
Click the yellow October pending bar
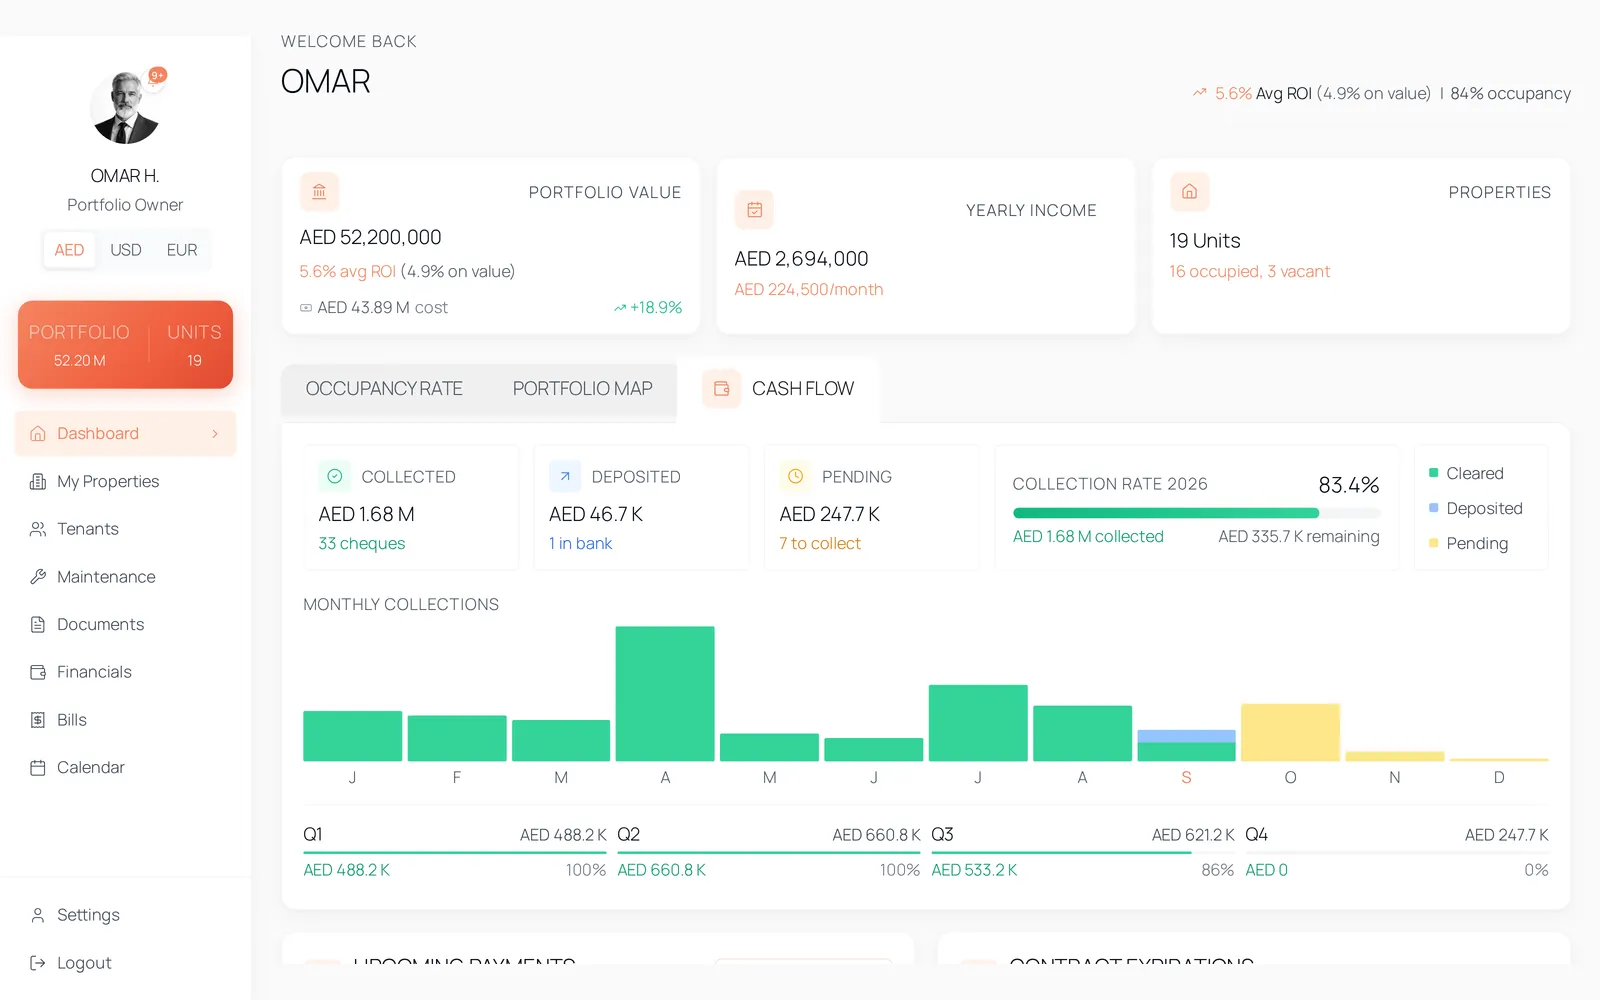pos(1290,732)
